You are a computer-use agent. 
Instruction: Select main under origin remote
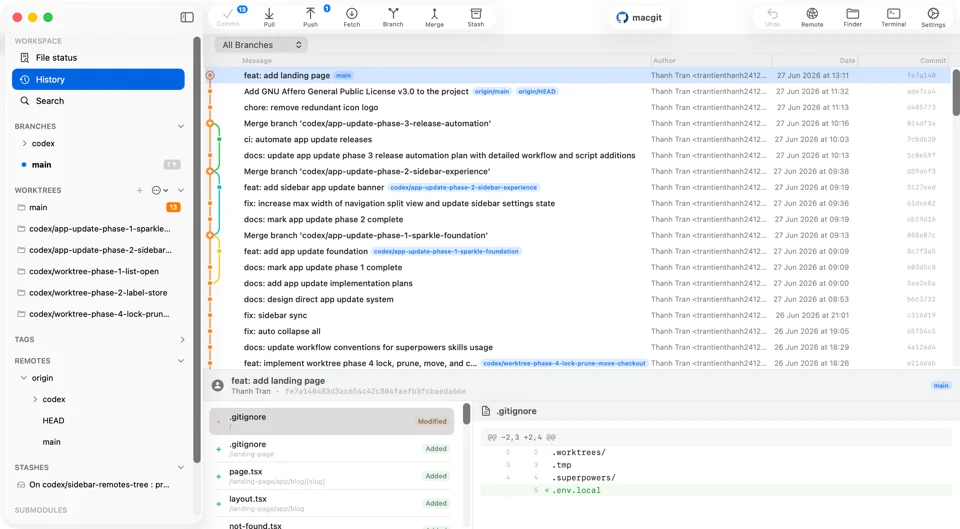[x=51, y=442]
